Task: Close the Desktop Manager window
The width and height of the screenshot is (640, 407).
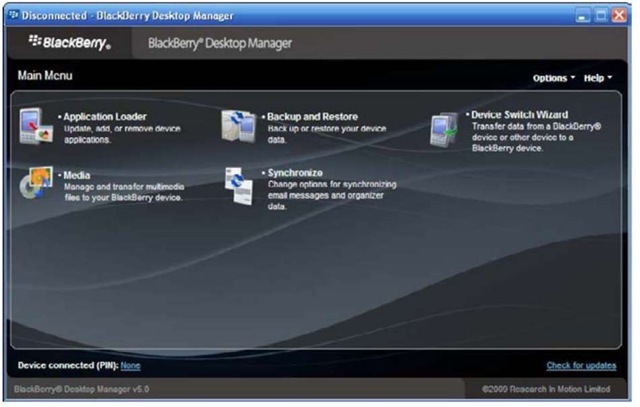Action: (619, 16)
